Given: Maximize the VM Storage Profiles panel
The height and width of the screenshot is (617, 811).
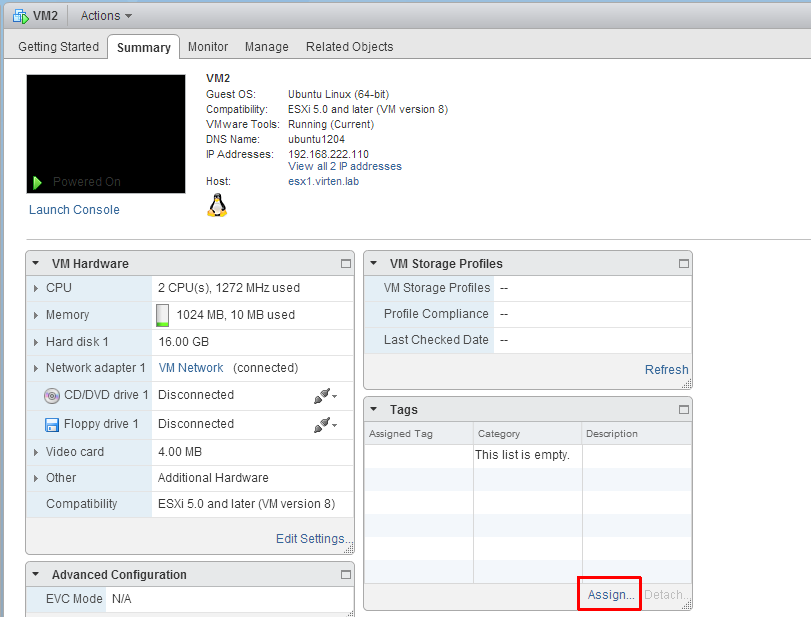Looking at the screenshot, I should point(683,264).
